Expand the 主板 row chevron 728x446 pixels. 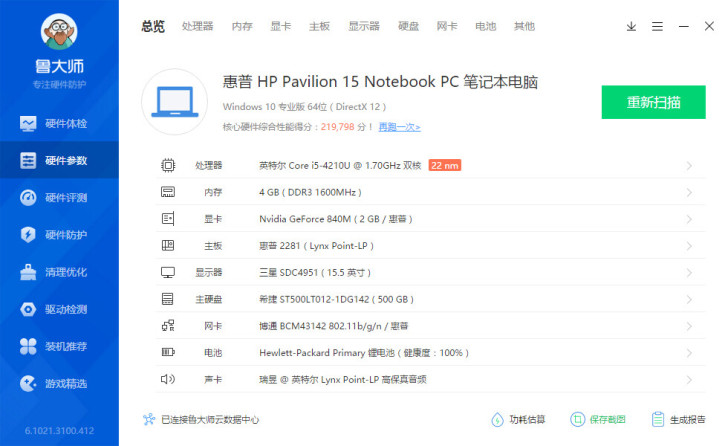pos(689,246)
